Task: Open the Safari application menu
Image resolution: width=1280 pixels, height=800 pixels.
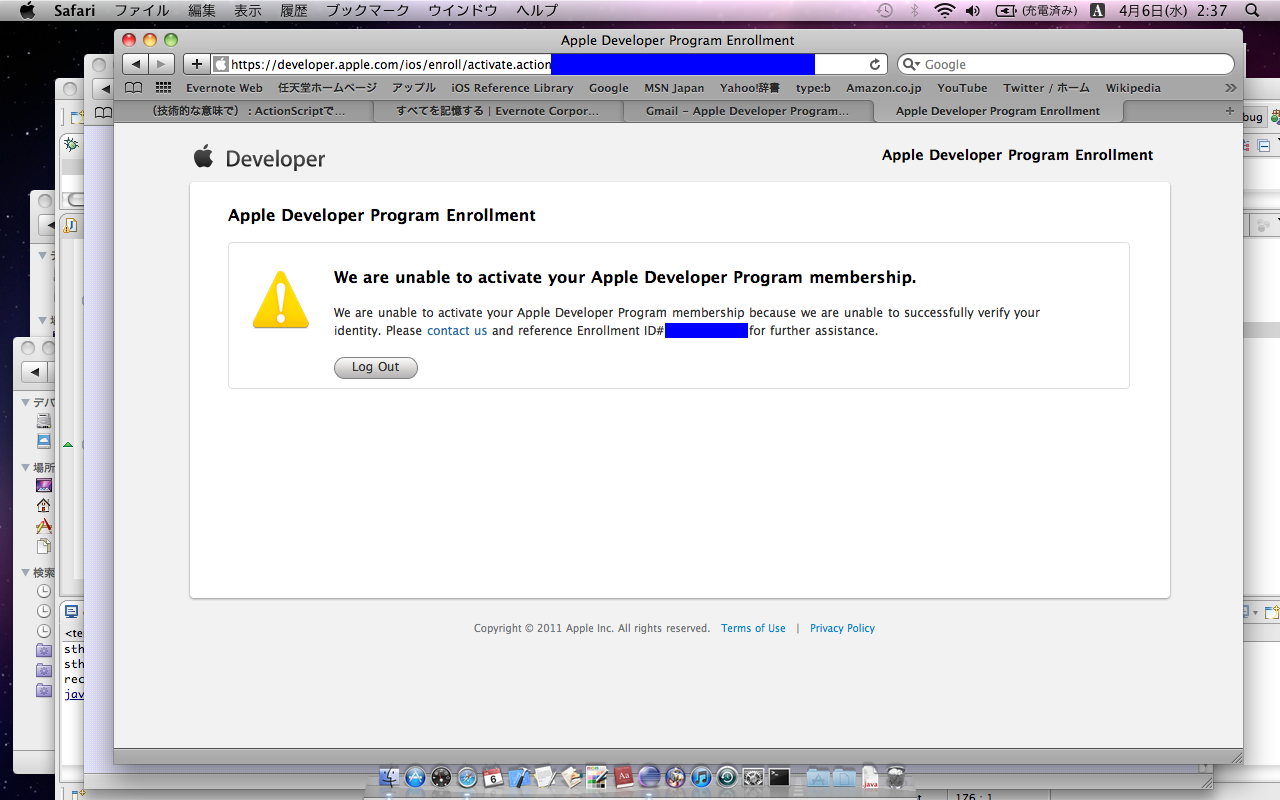Action: pos(73,10)
